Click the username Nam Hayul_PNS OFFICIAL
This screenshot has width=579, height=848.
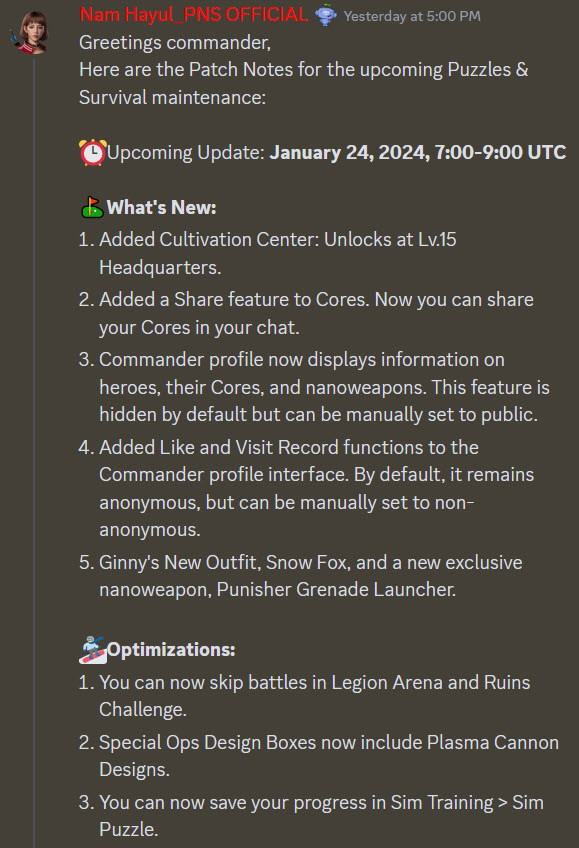point(194,15)
